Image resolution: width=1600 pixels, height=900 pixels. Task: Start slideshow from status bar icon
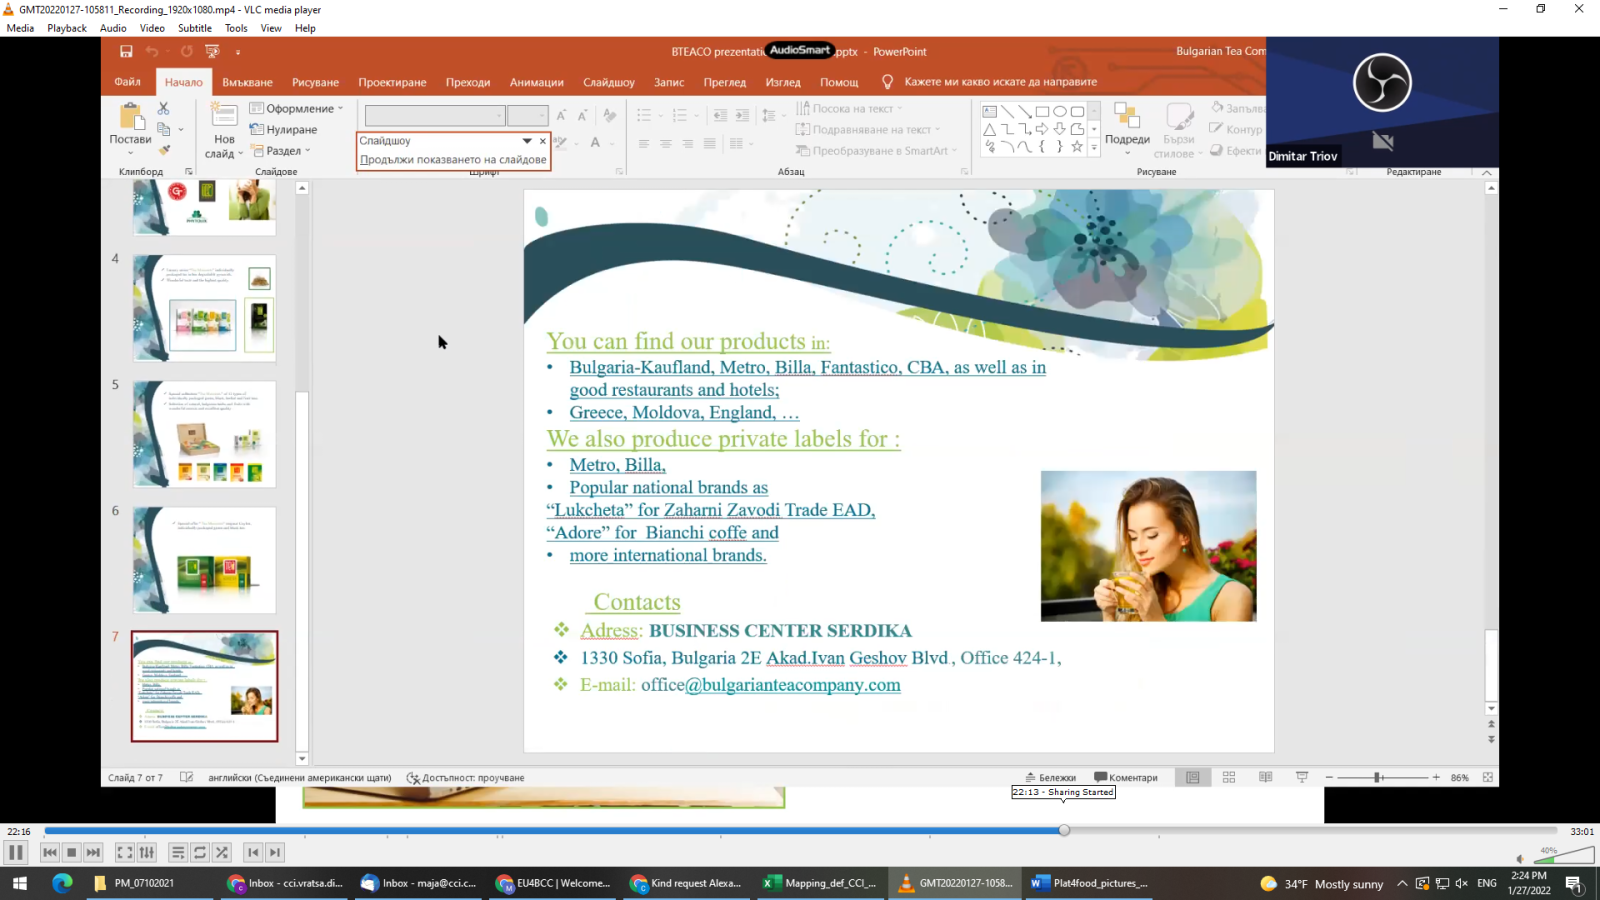point(1301,777)
